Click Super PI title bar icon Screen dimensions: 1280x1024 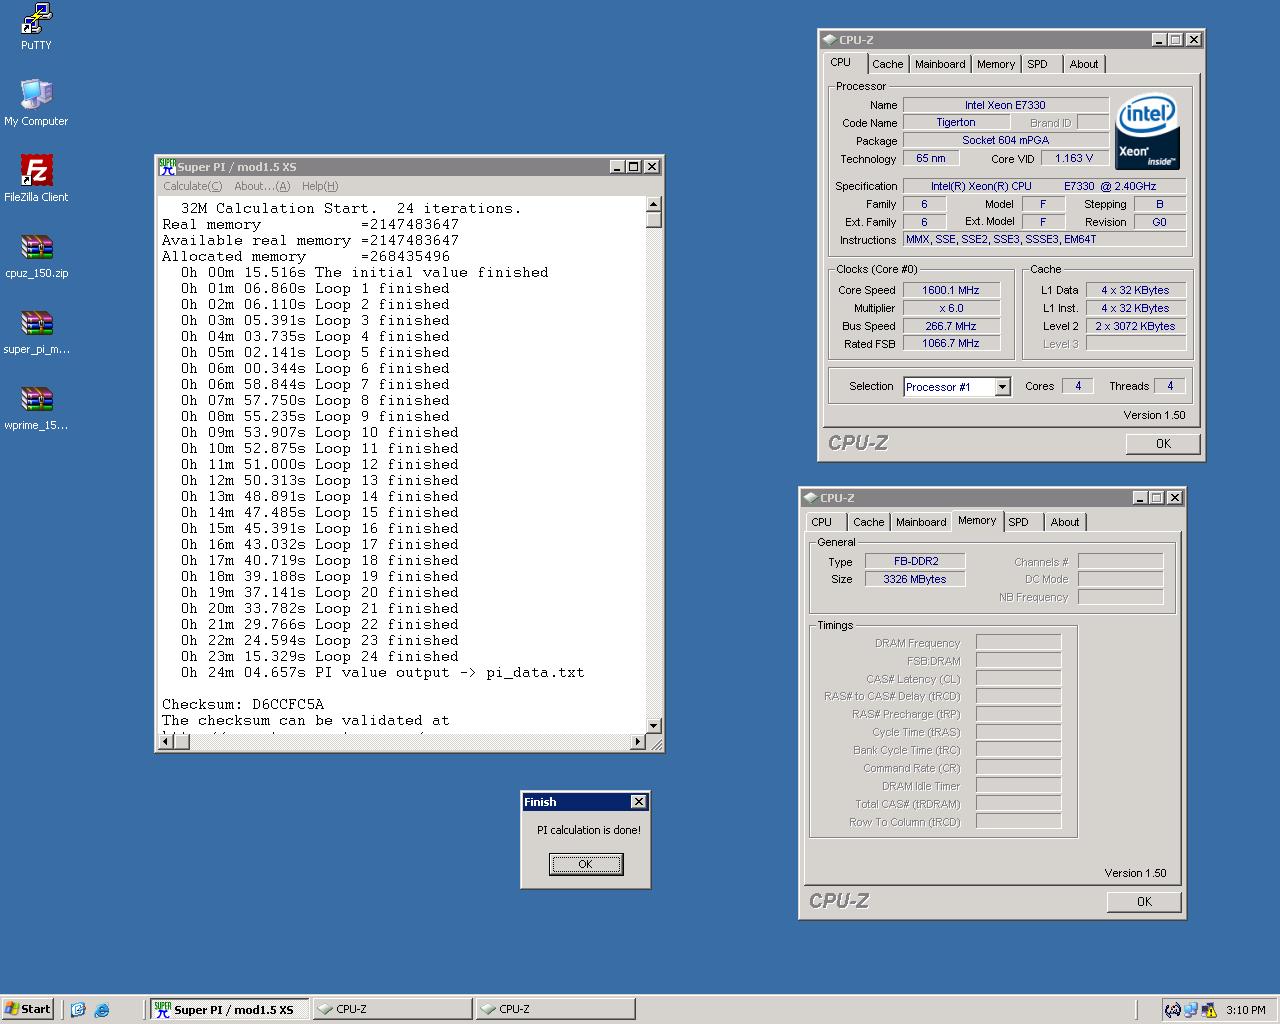coord(168,167)
